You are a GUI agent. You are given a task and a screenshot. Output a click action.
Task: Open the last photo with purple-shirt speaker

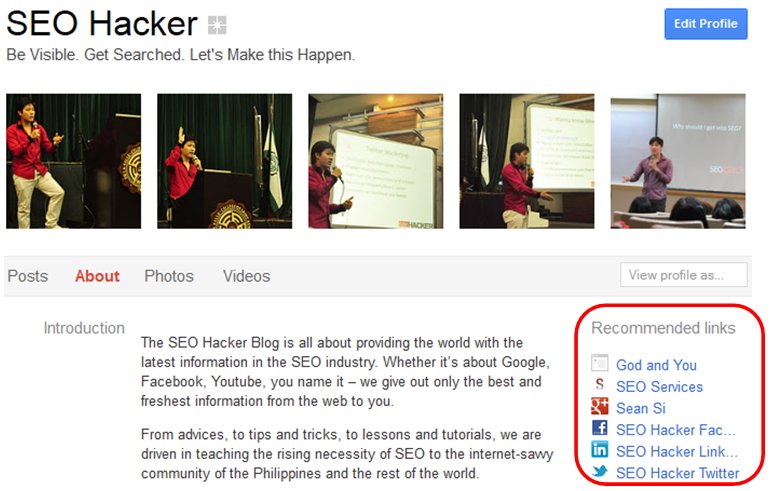tap(678, 161)
